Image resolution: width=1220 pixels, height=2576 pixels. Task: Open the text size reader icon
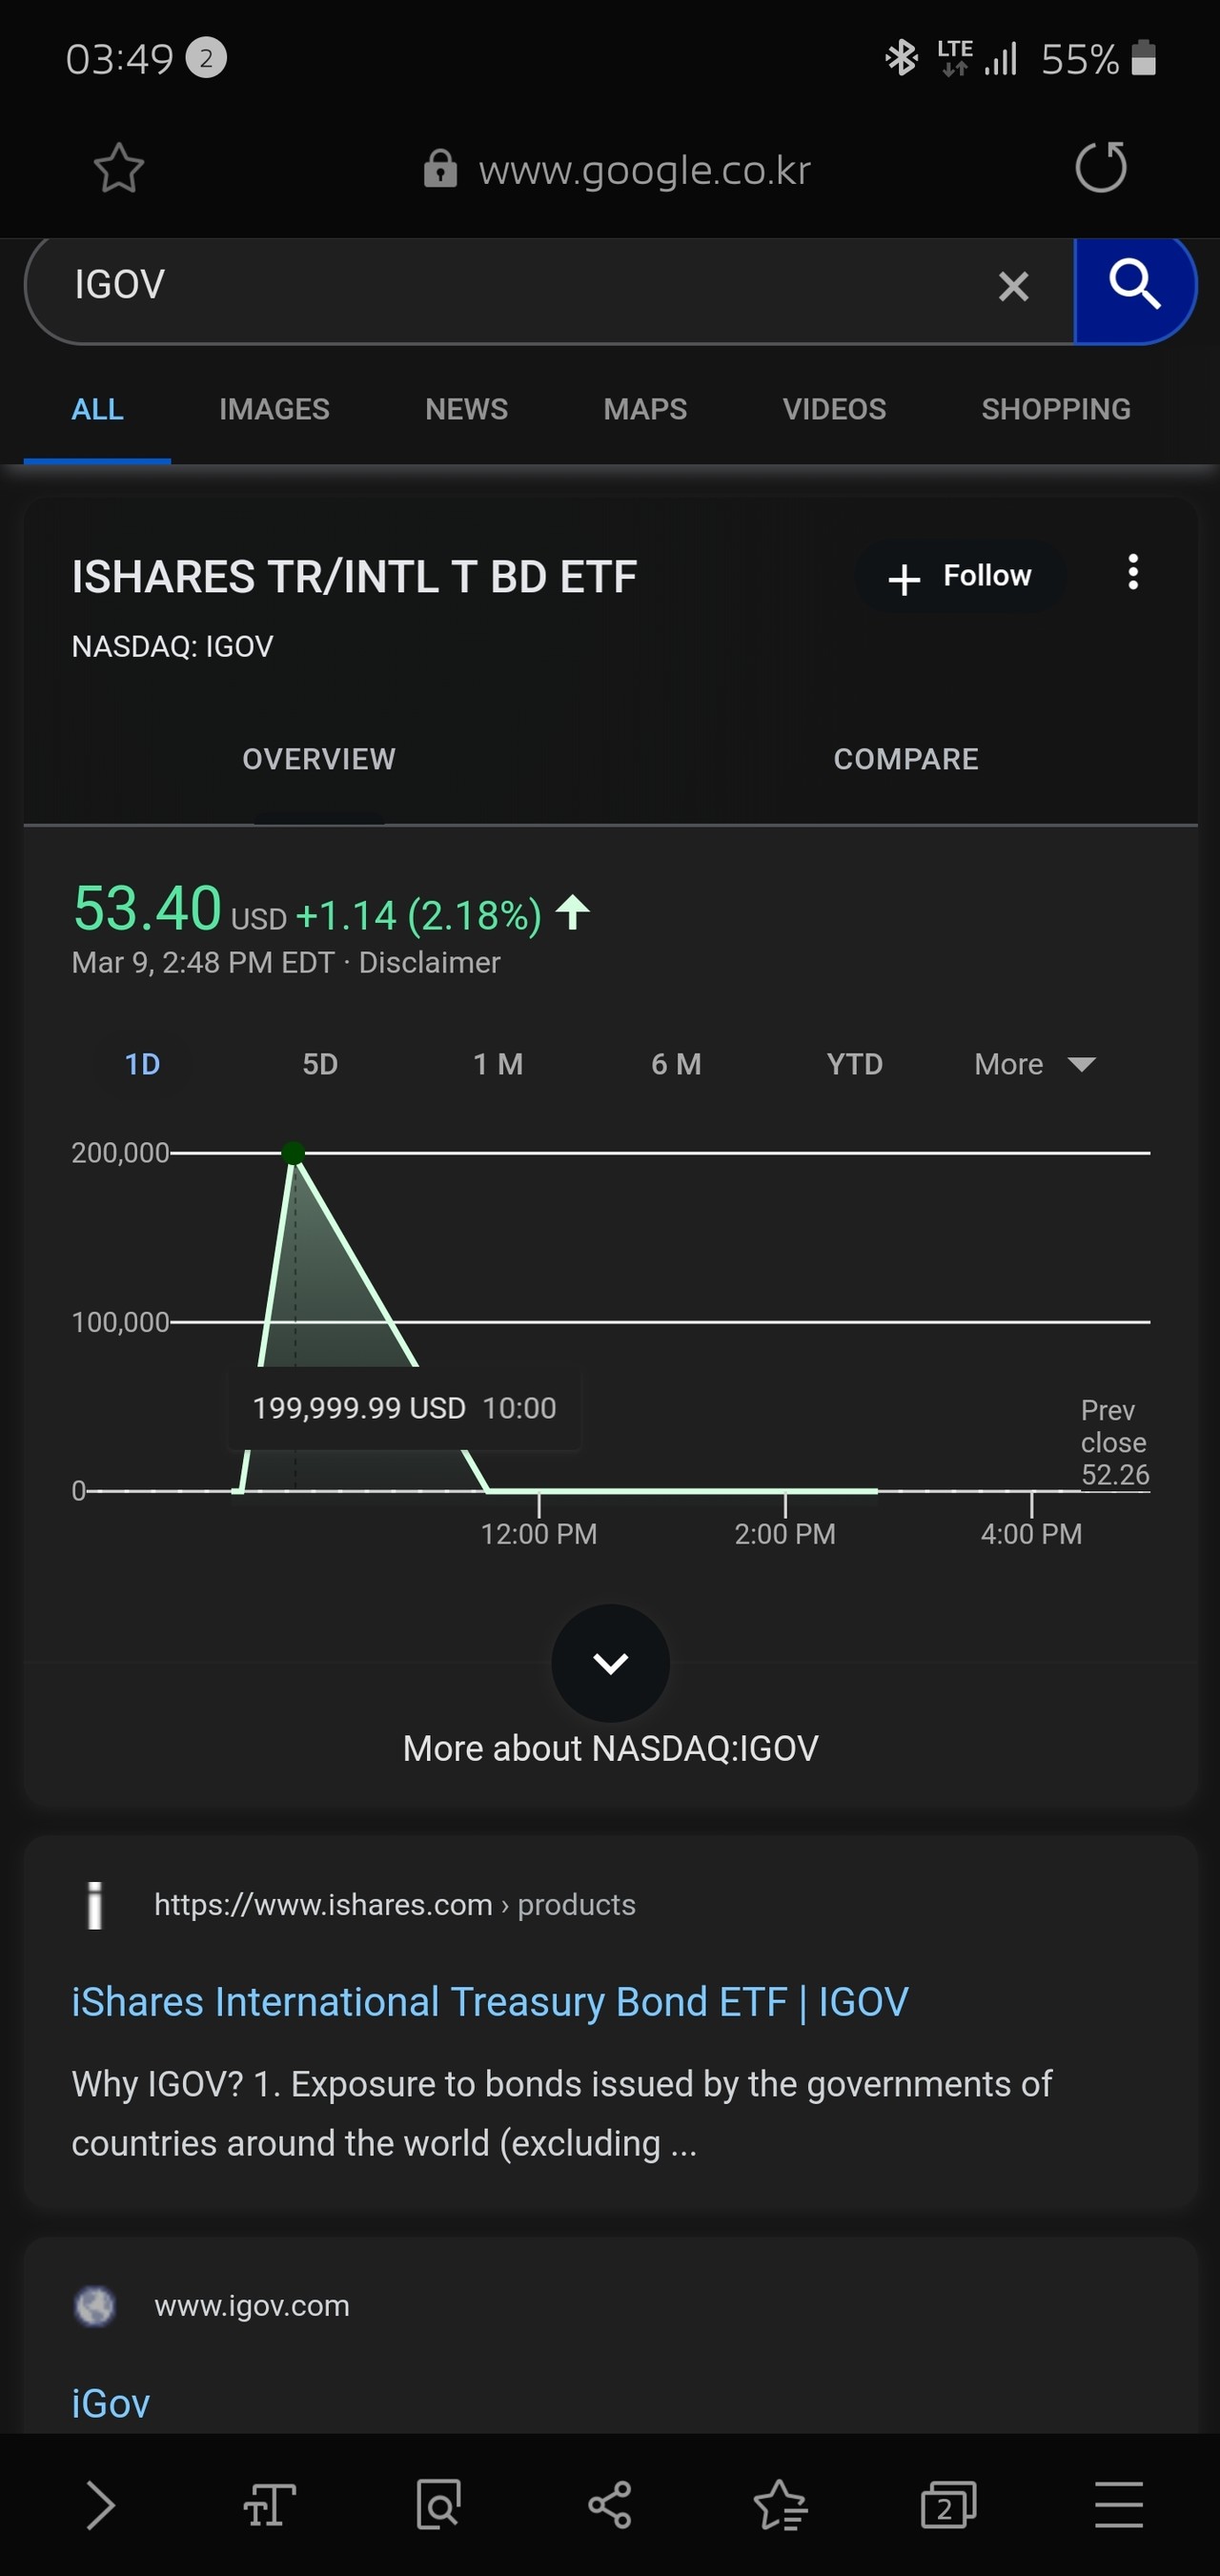point(269,2505)
